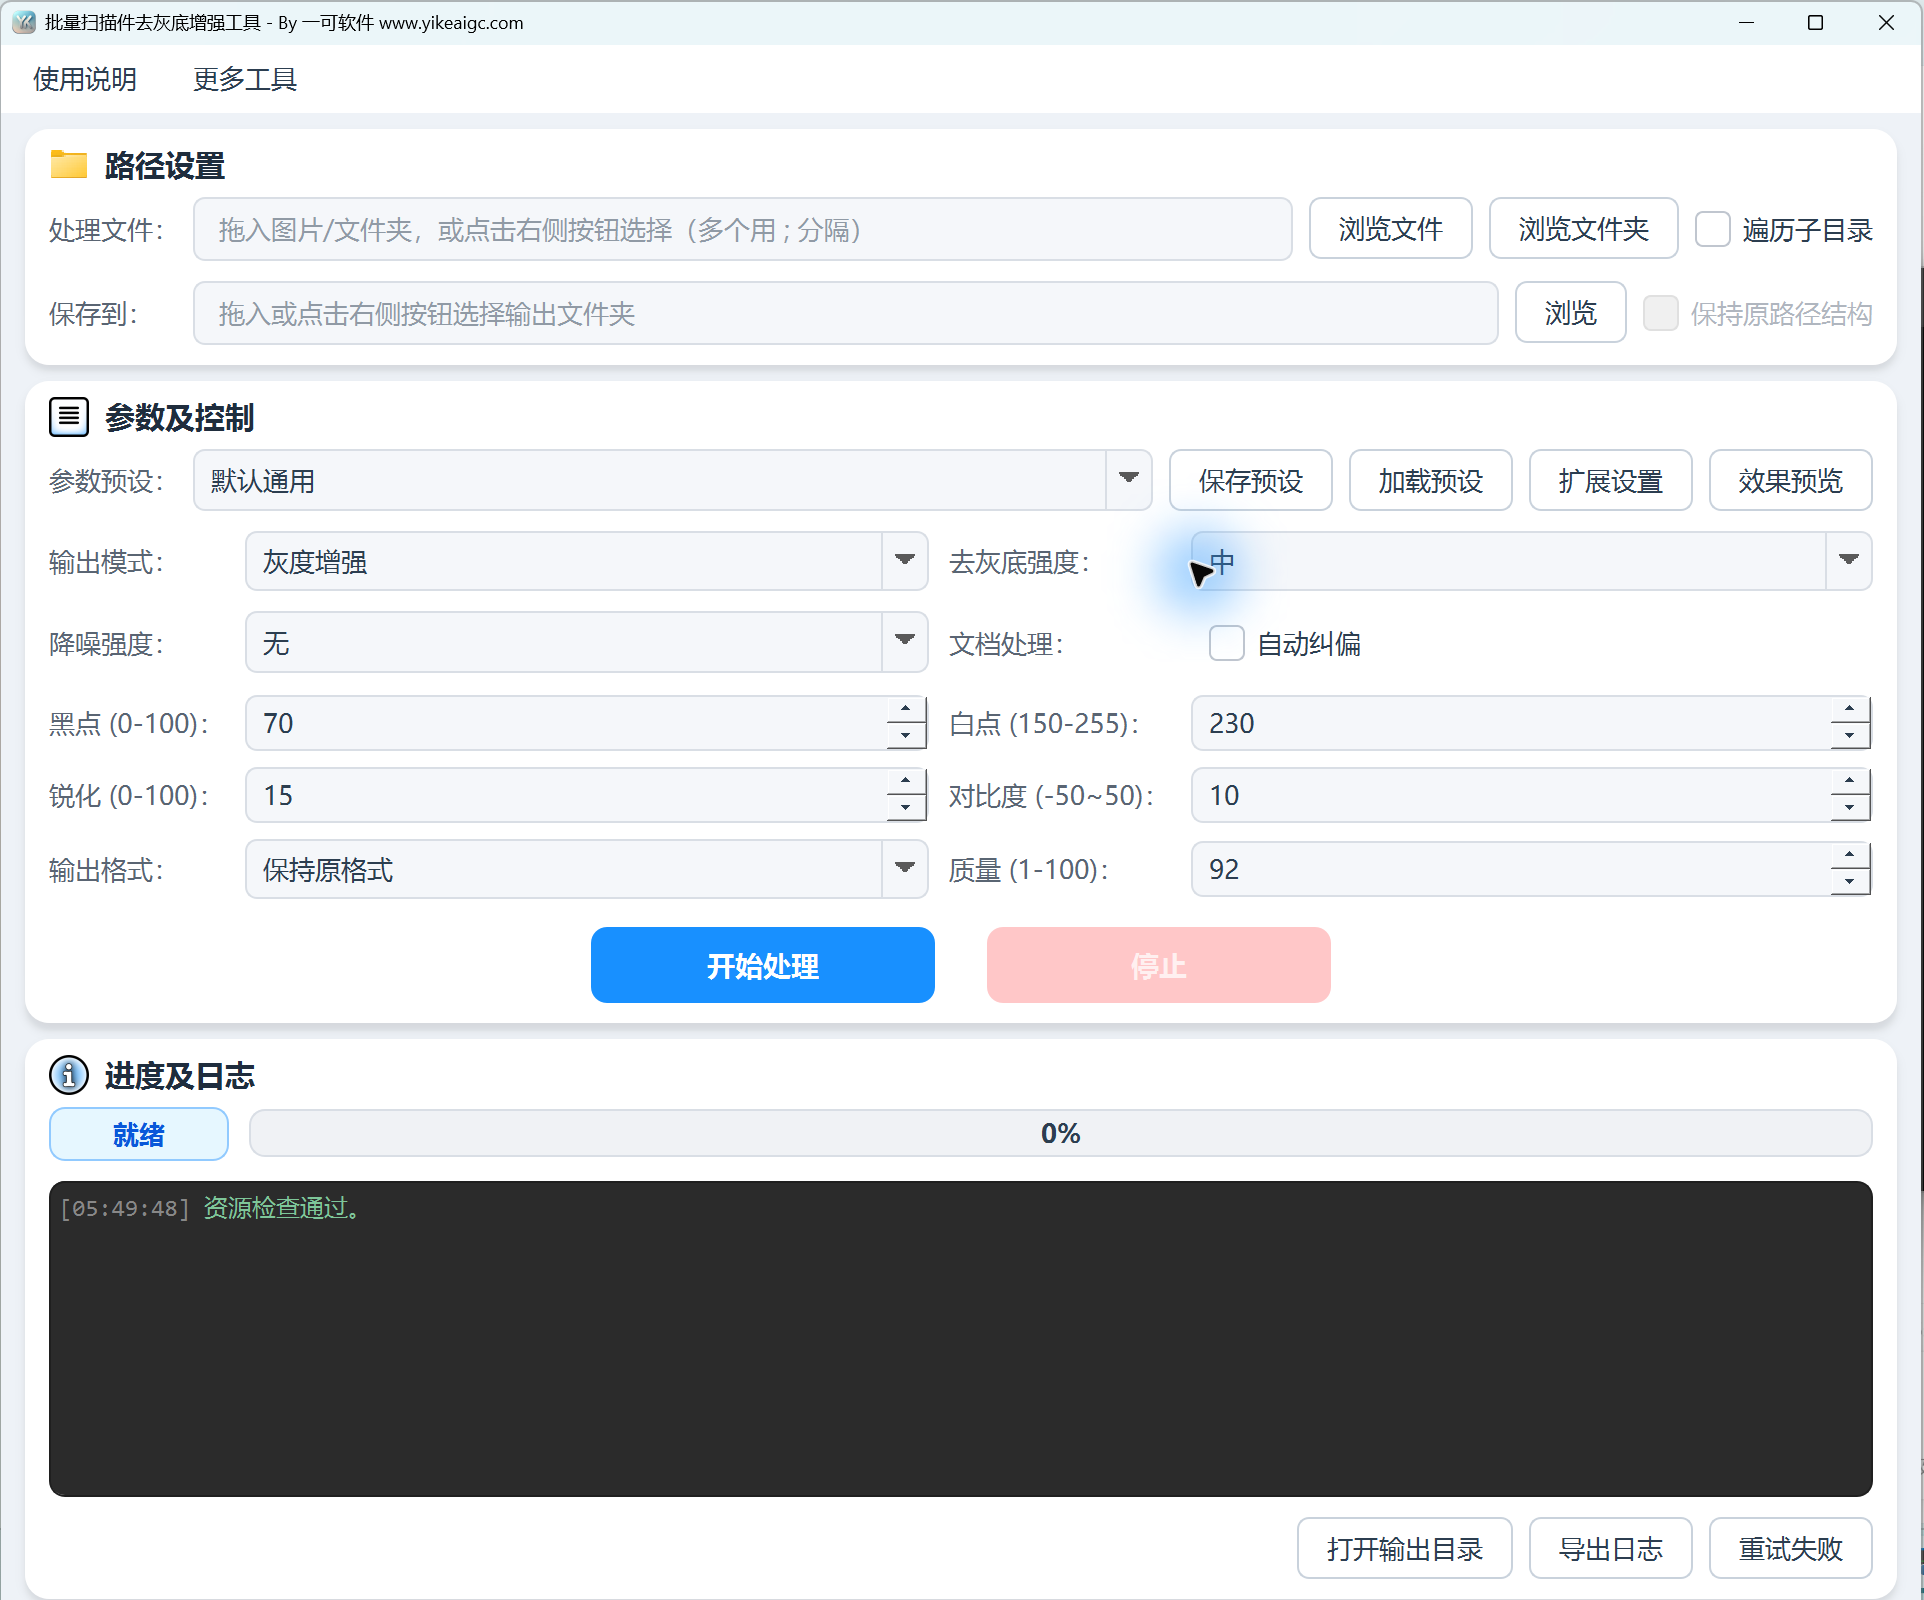Screen dimensions: 1924x1600
Task: Click the folder icon beside 路径设置
Action: [x=69, y=165]
